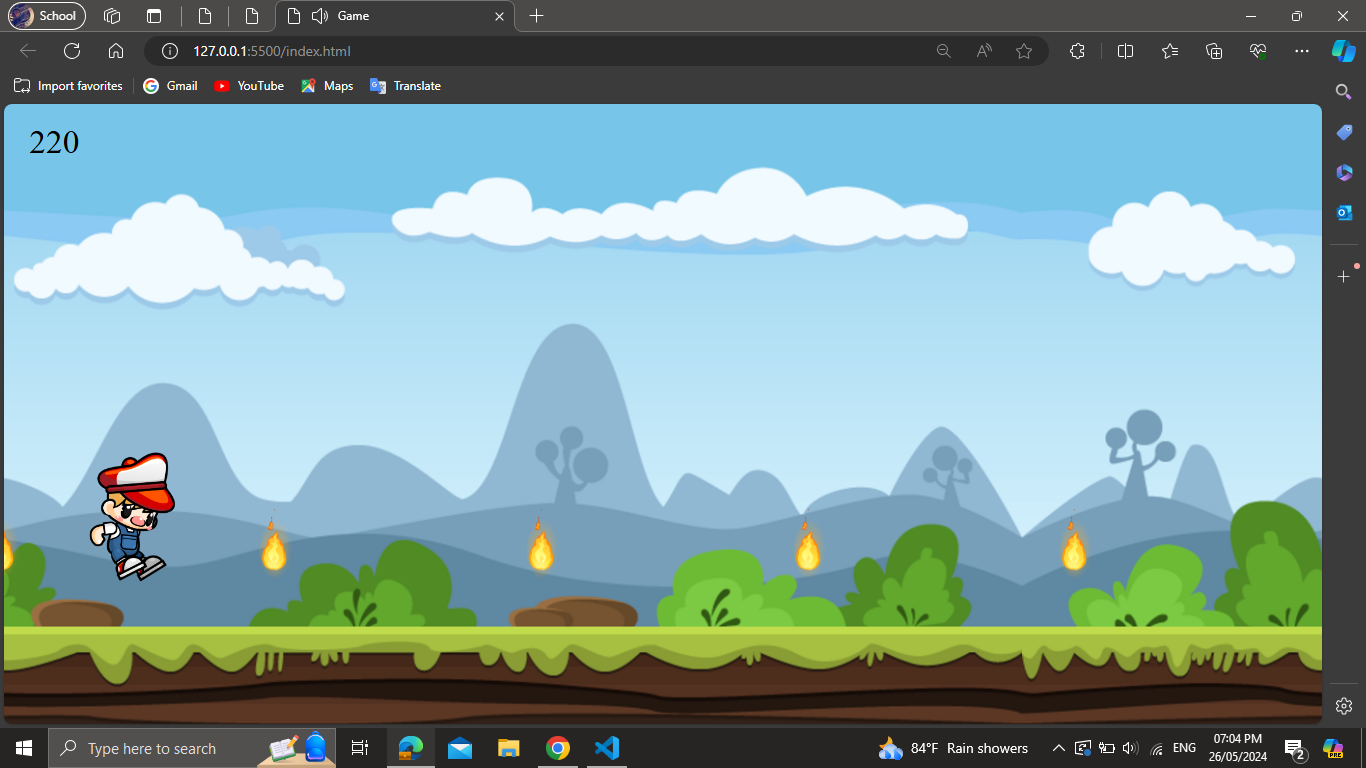This screenshot has height=768, width=1366.
Task: Open Copilot from the browser toolbar
Action: coord(1343,51)
